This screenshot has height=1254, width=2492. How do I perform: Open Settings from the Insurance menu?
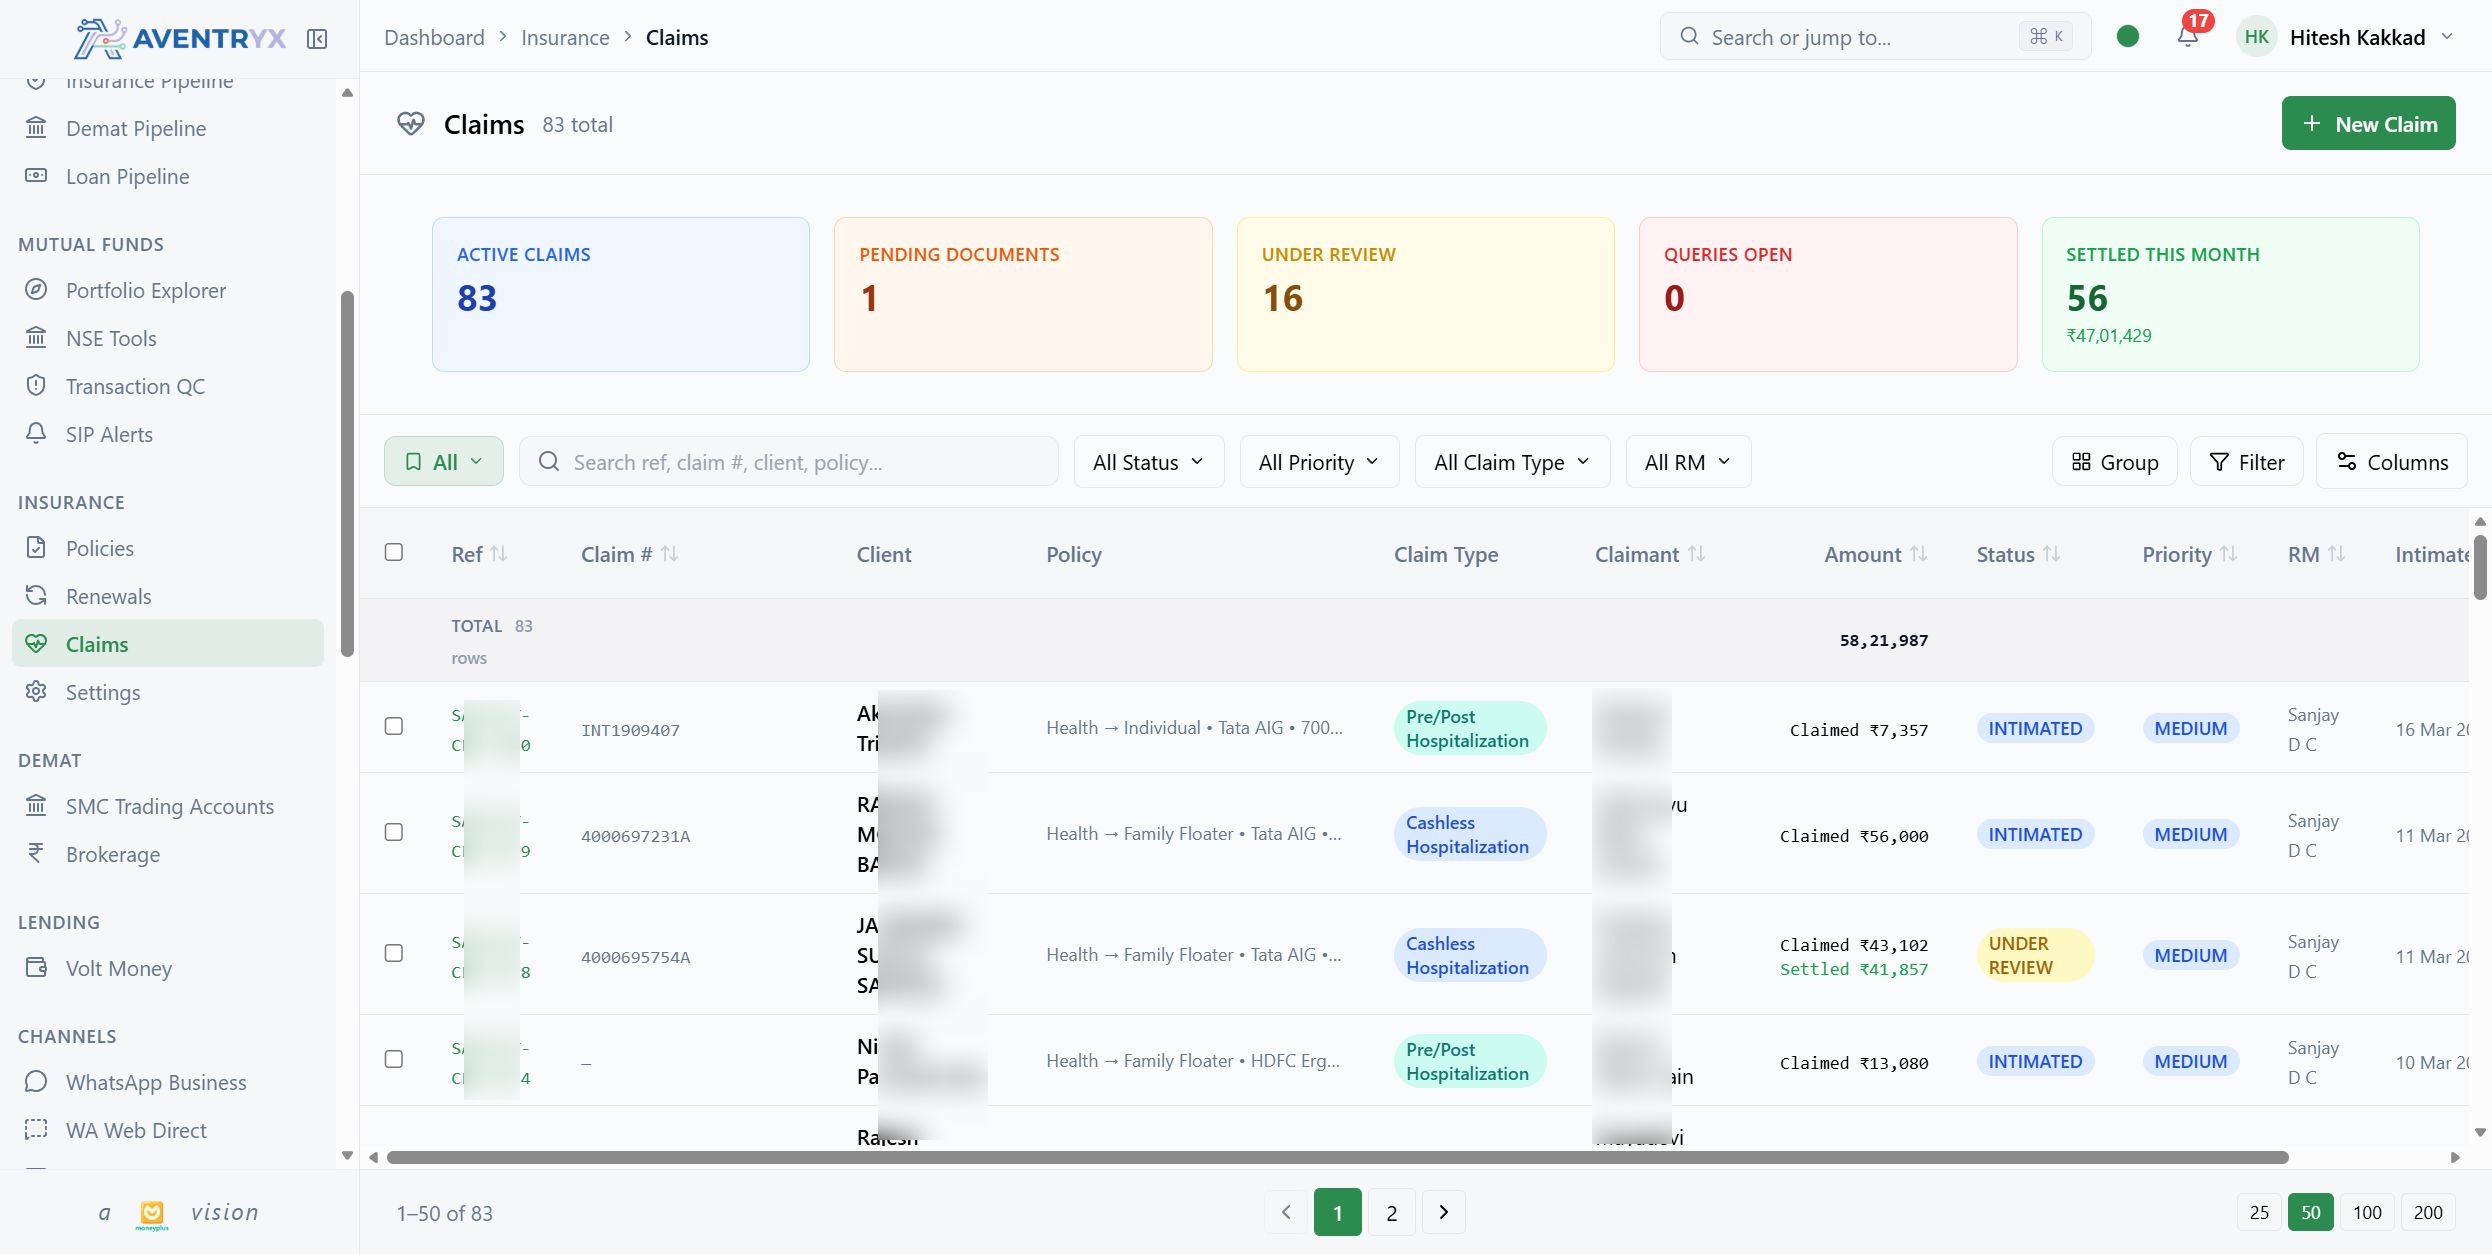point(103,692)
